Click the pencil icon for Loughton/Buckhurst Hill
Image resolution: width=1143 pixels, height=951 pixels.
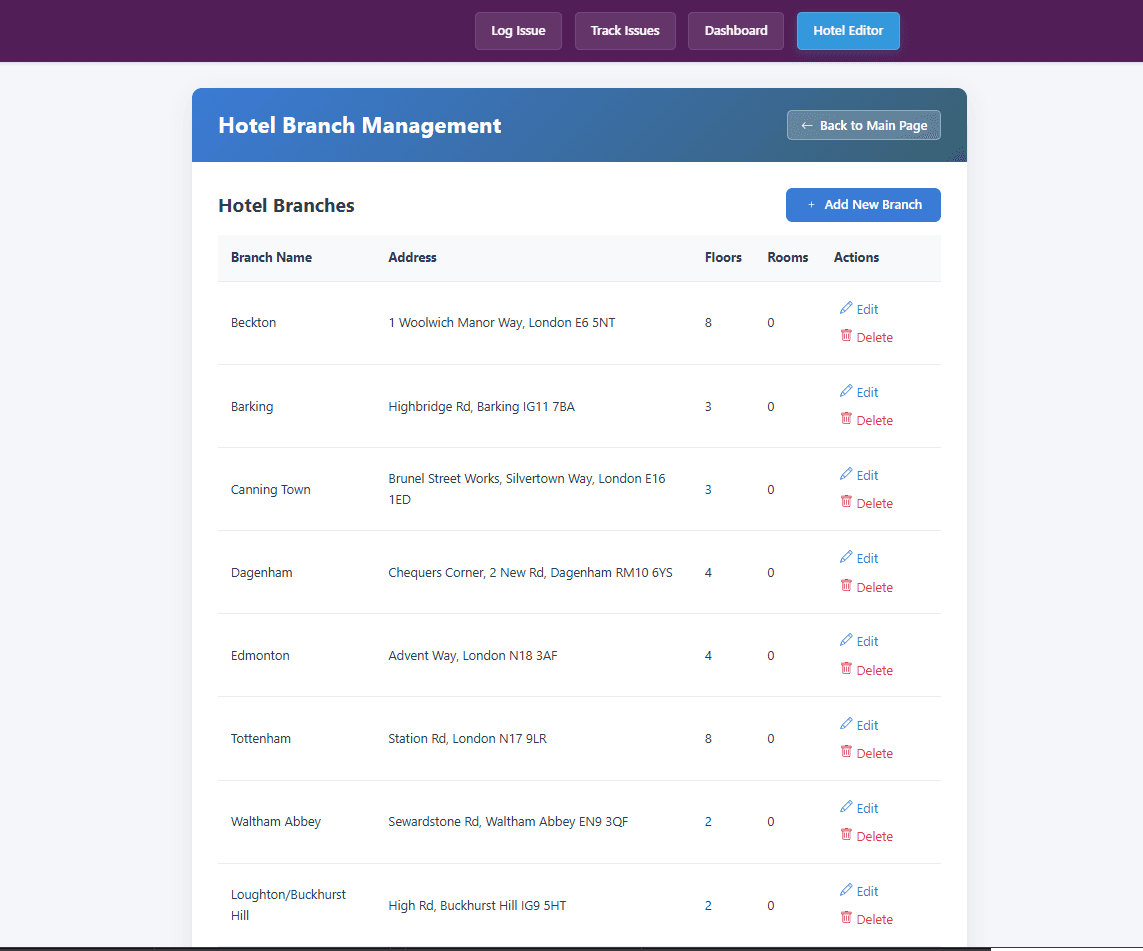coord(845,890)
